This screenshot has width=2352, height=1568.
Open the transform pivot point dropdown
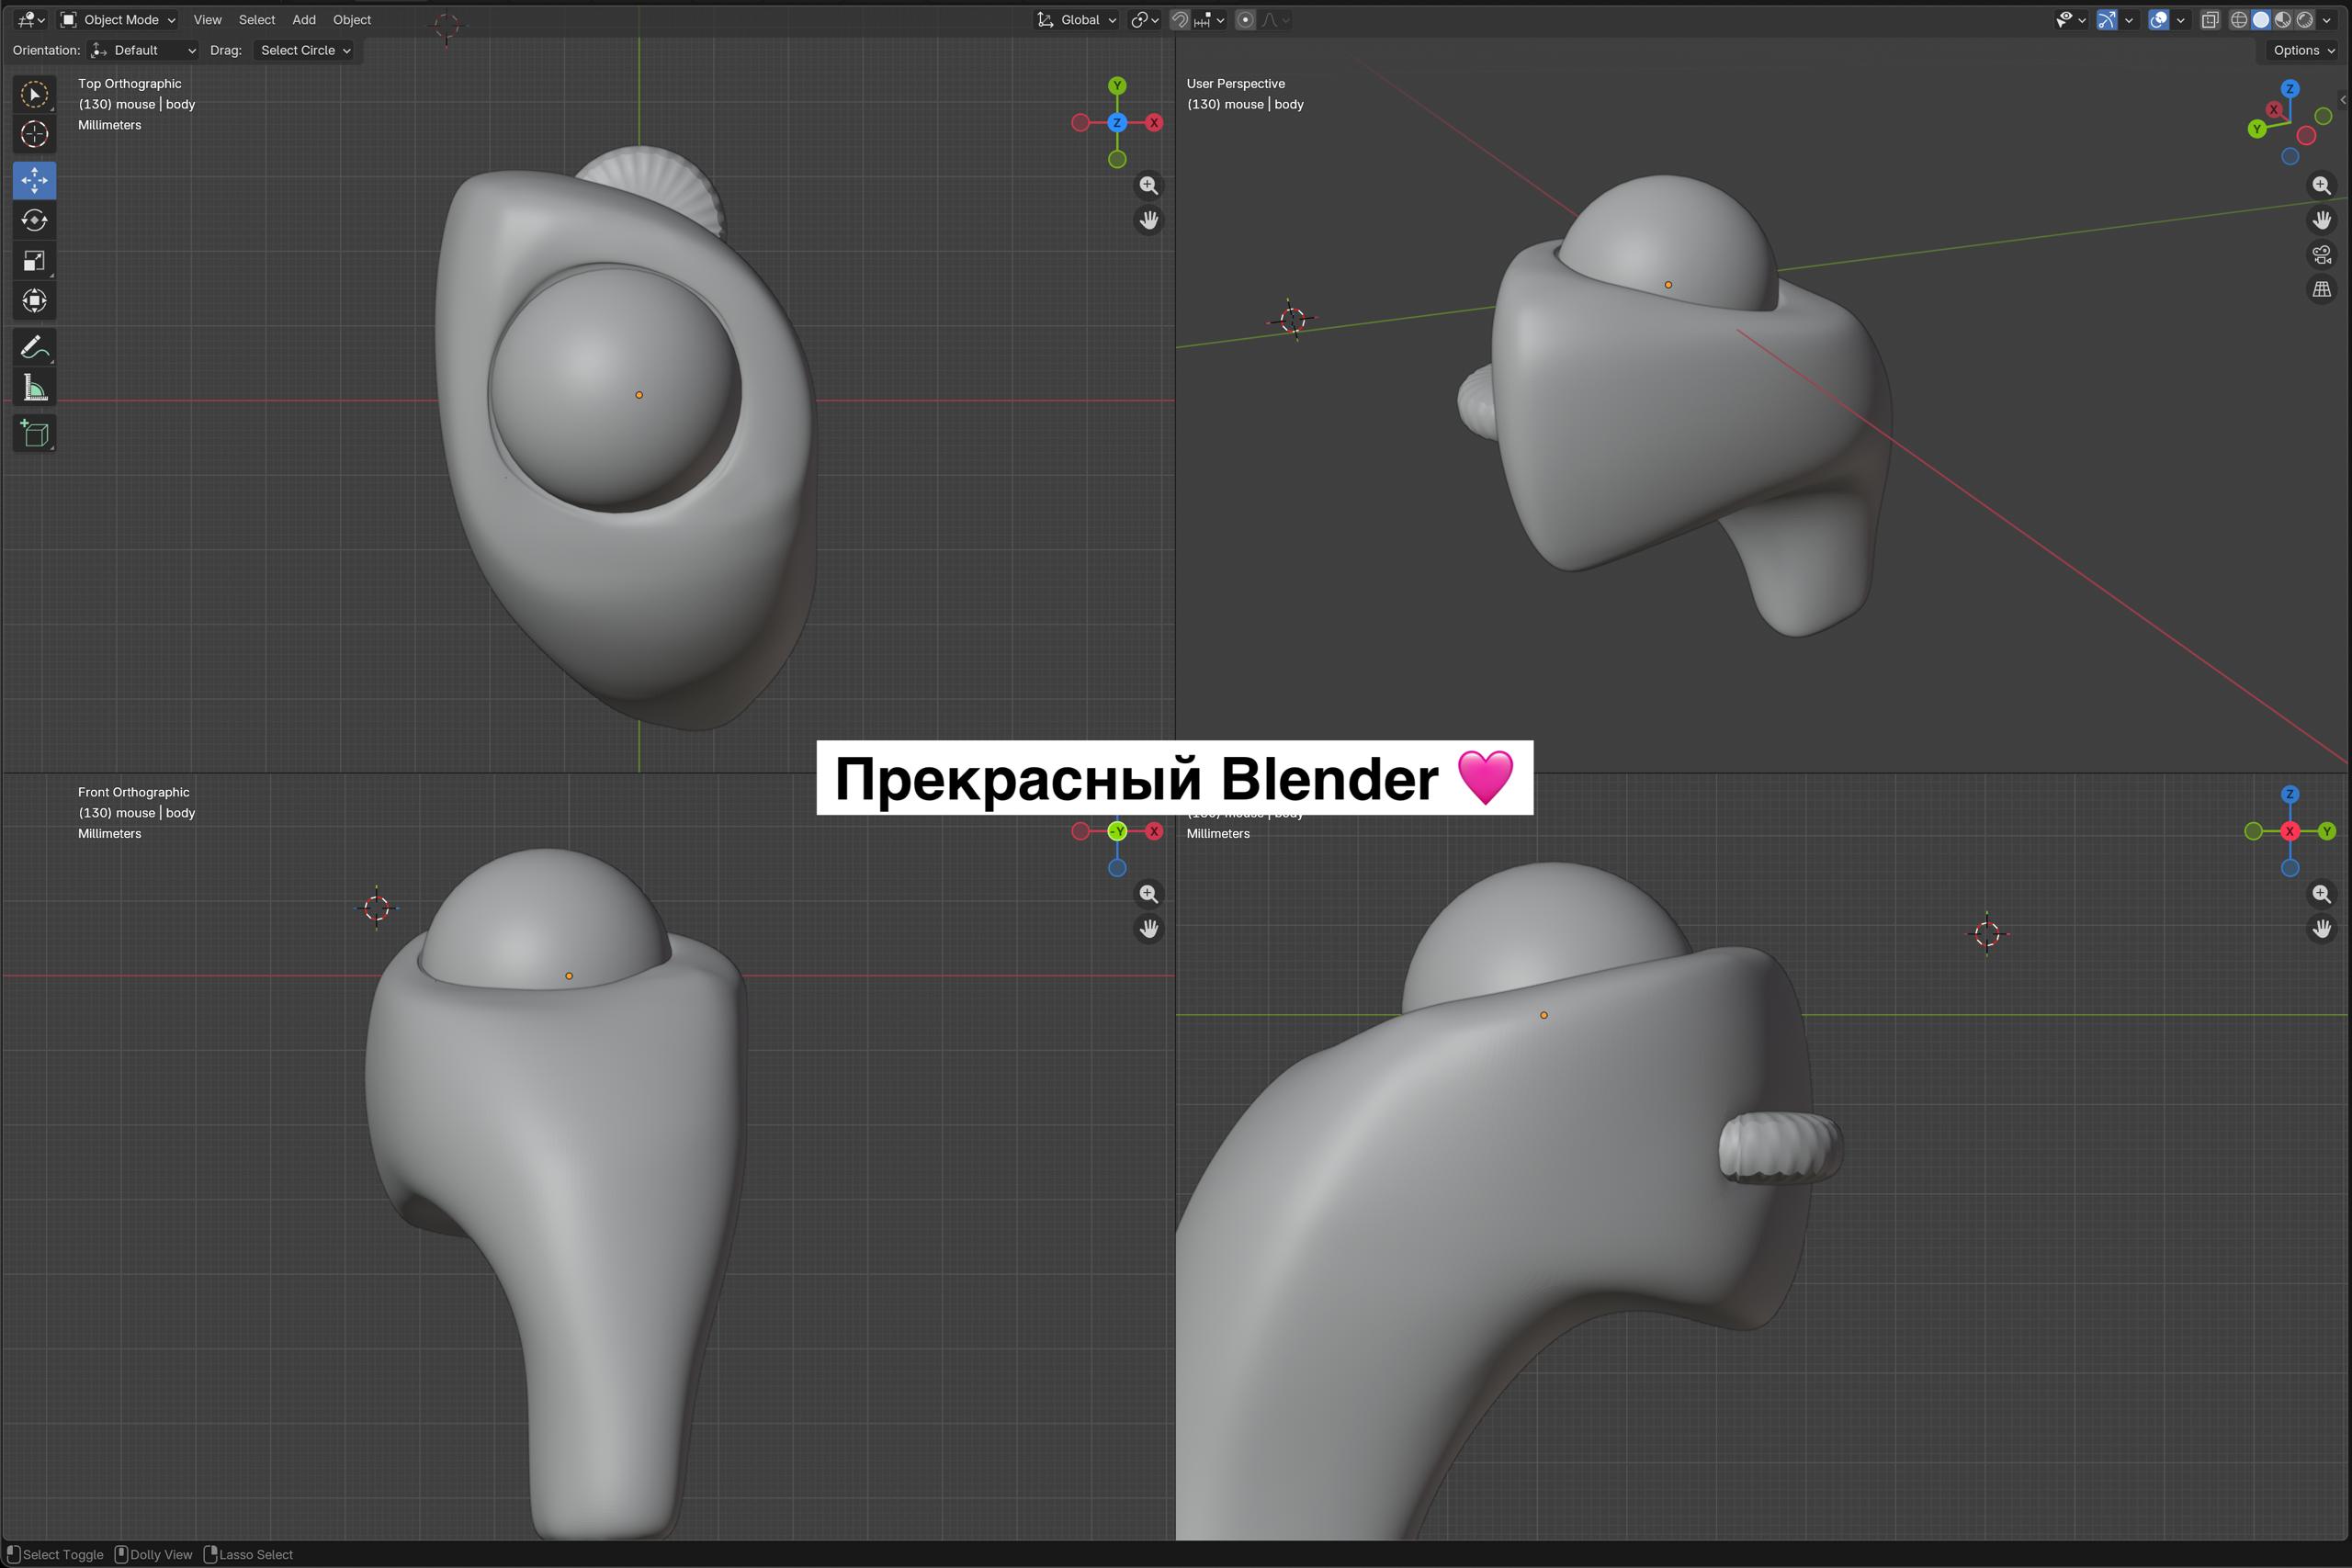(x=1145, y=20)
